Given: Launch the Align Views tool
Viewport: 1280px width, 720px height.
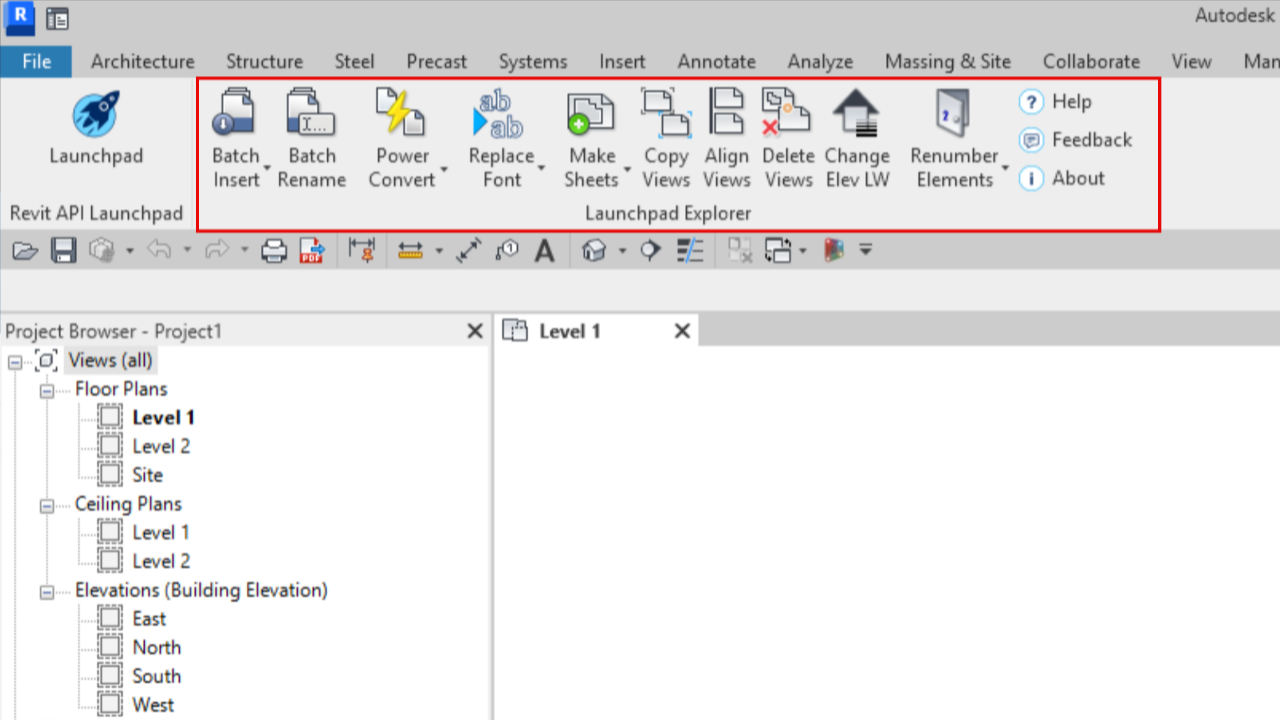Looking at the screenshot, I should pos(727,137).
